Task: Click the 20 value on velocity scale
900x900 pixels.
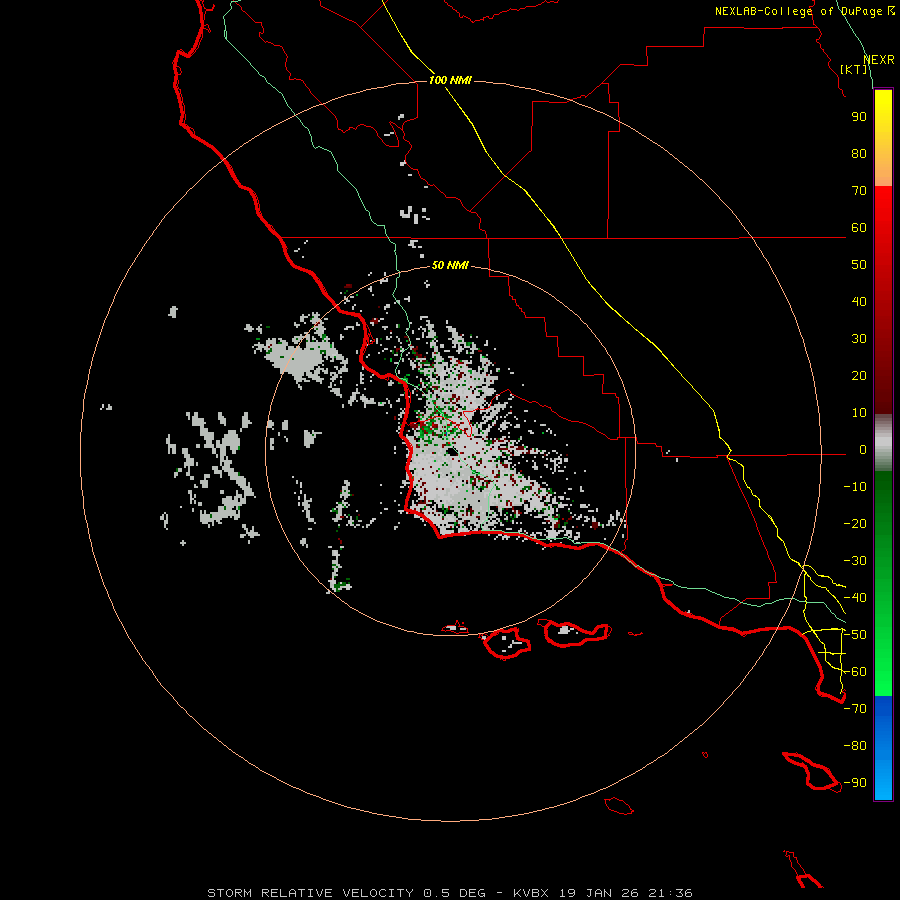Action: [859, 376]
